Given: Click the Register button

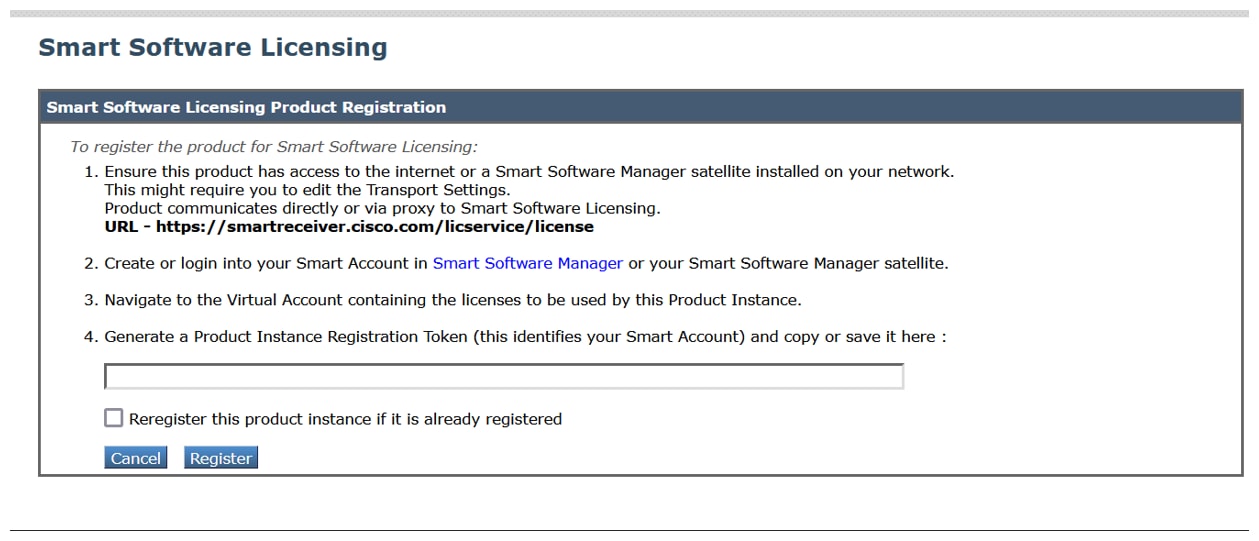Looking at the screenshot, I should 221,458.
